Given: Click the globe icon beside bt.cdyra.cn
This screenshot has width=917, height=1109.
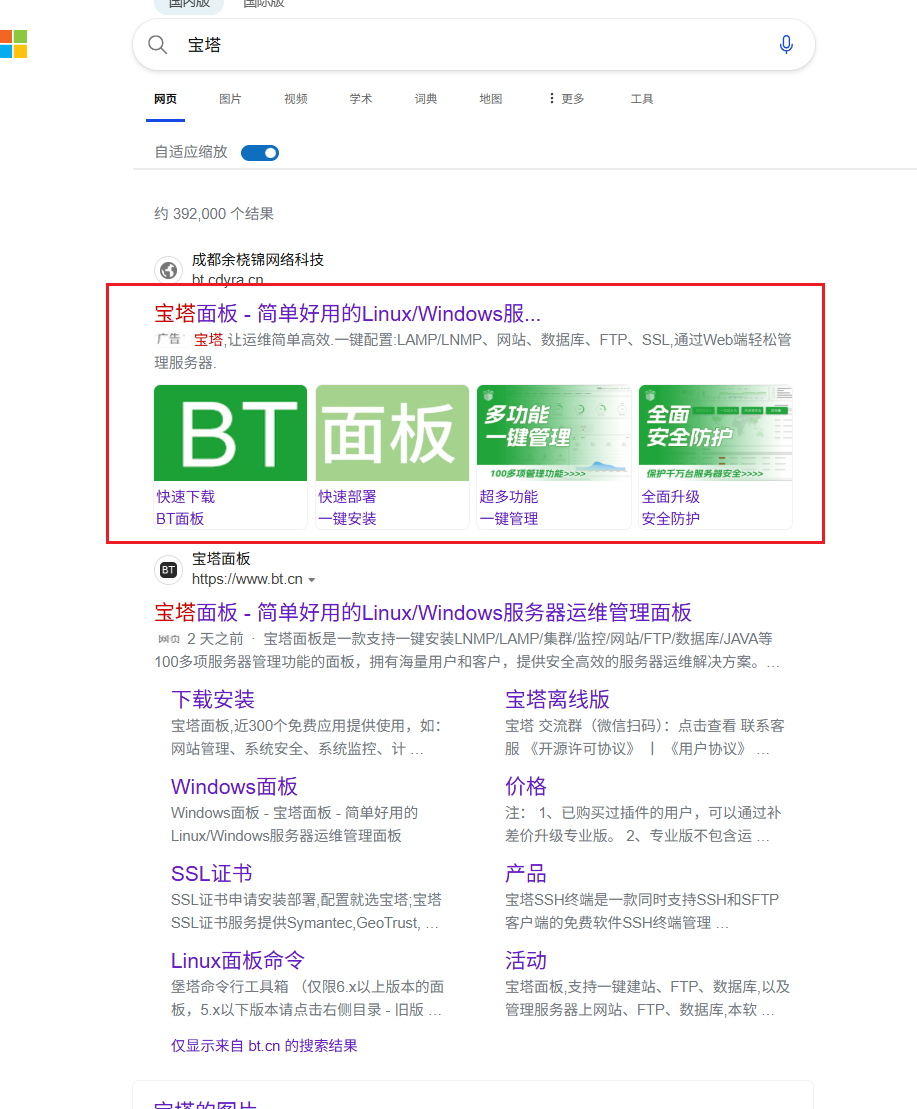Looking at the screenshot, I should click(x=168, y=270).
